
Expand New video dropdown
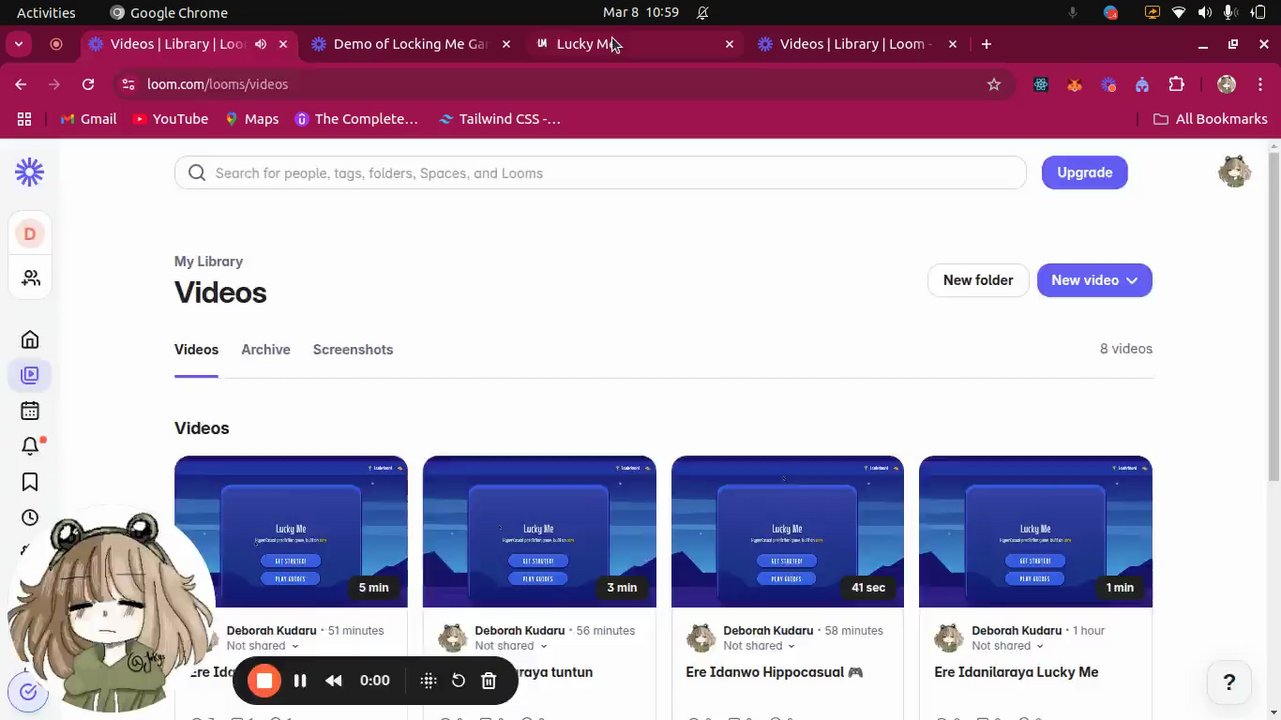(1132, 281)
